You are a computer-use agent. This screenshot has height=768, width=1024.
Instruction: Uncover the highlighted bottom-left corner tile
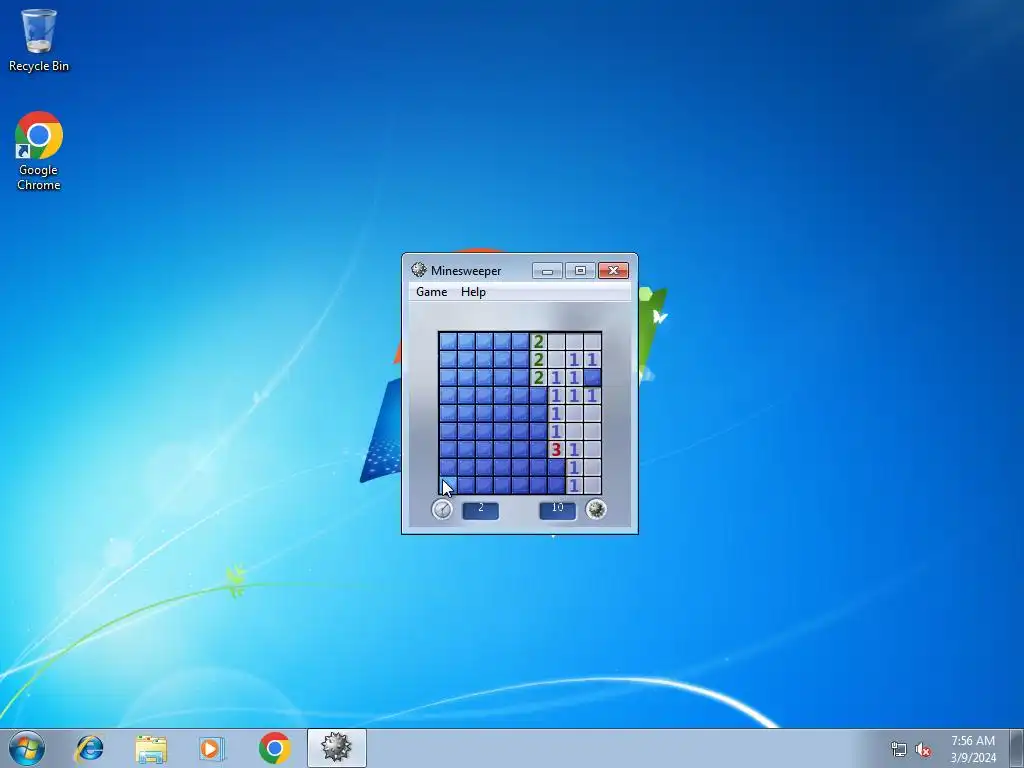[448, 485]
